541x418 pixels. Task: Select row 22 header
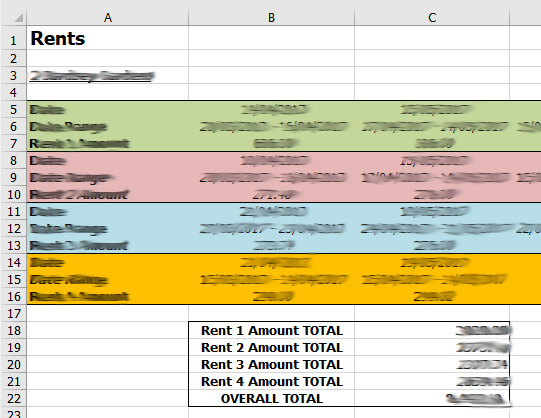click(x=14, y=399)
